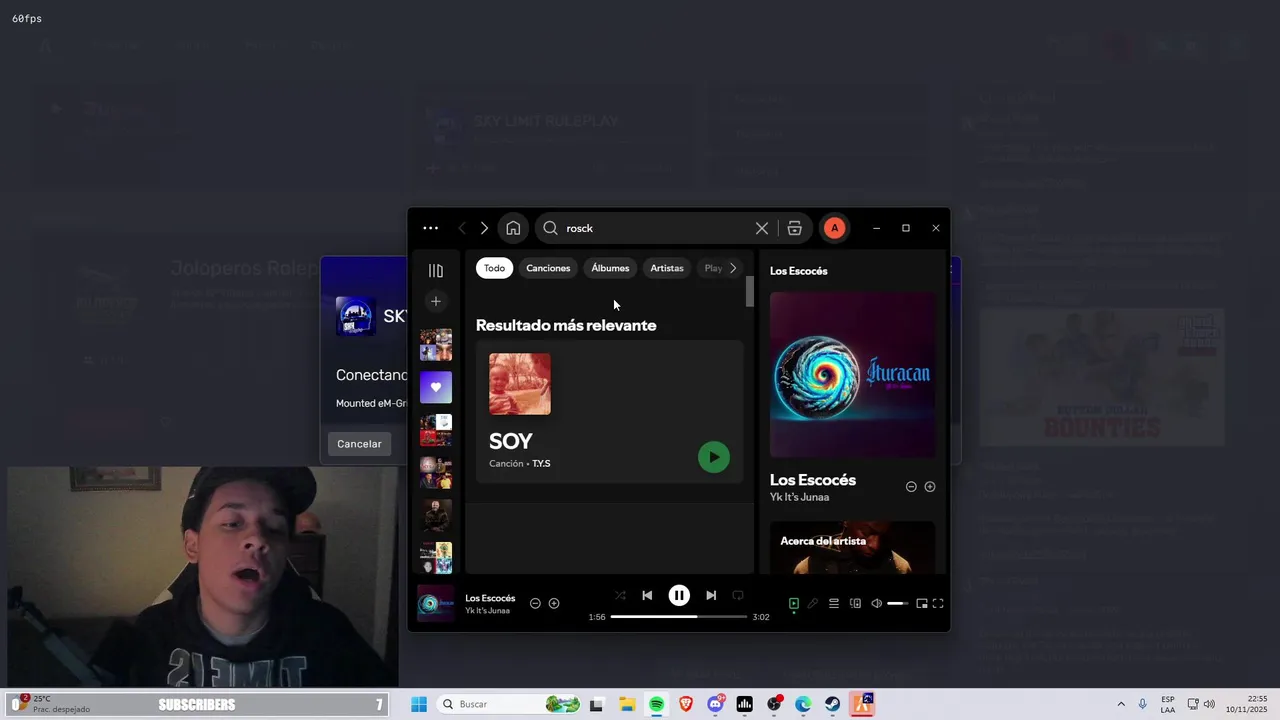Select the partially visible Playlists filter chip
The height and width of the screenshot is (720, 1280).
(x=711, y=268)
